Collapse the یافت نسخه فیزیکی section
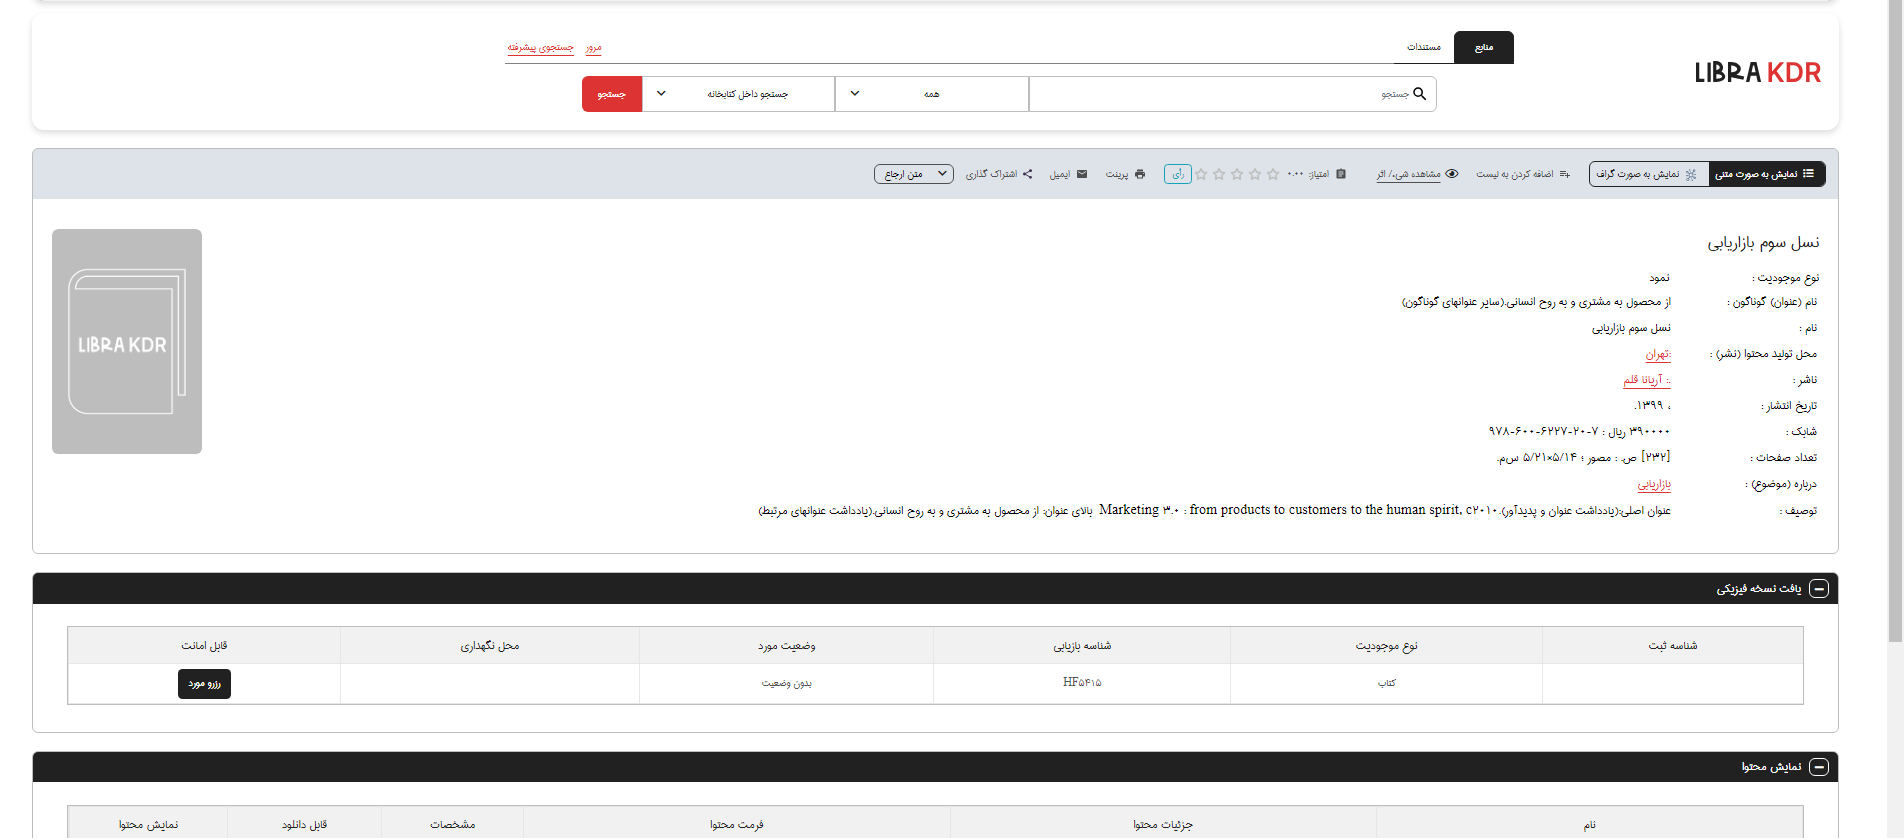The height and width of the screenshot is (840, 1904). pyautogui.click(x=1819, y=589)
